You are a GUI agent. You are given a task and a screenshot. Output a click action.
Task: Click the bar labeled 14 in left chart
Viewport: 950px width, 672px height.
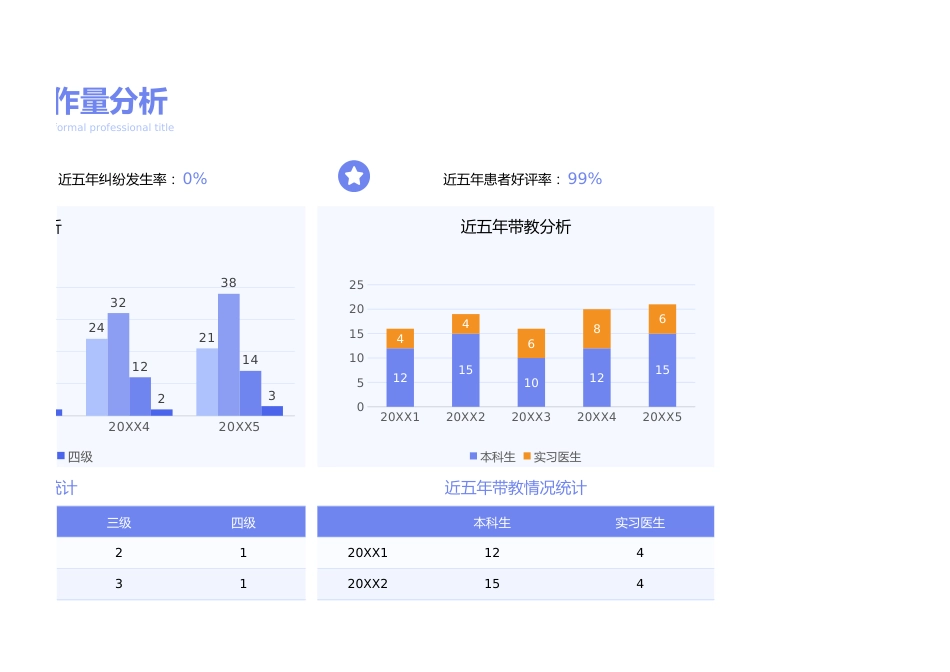[251, 393]
